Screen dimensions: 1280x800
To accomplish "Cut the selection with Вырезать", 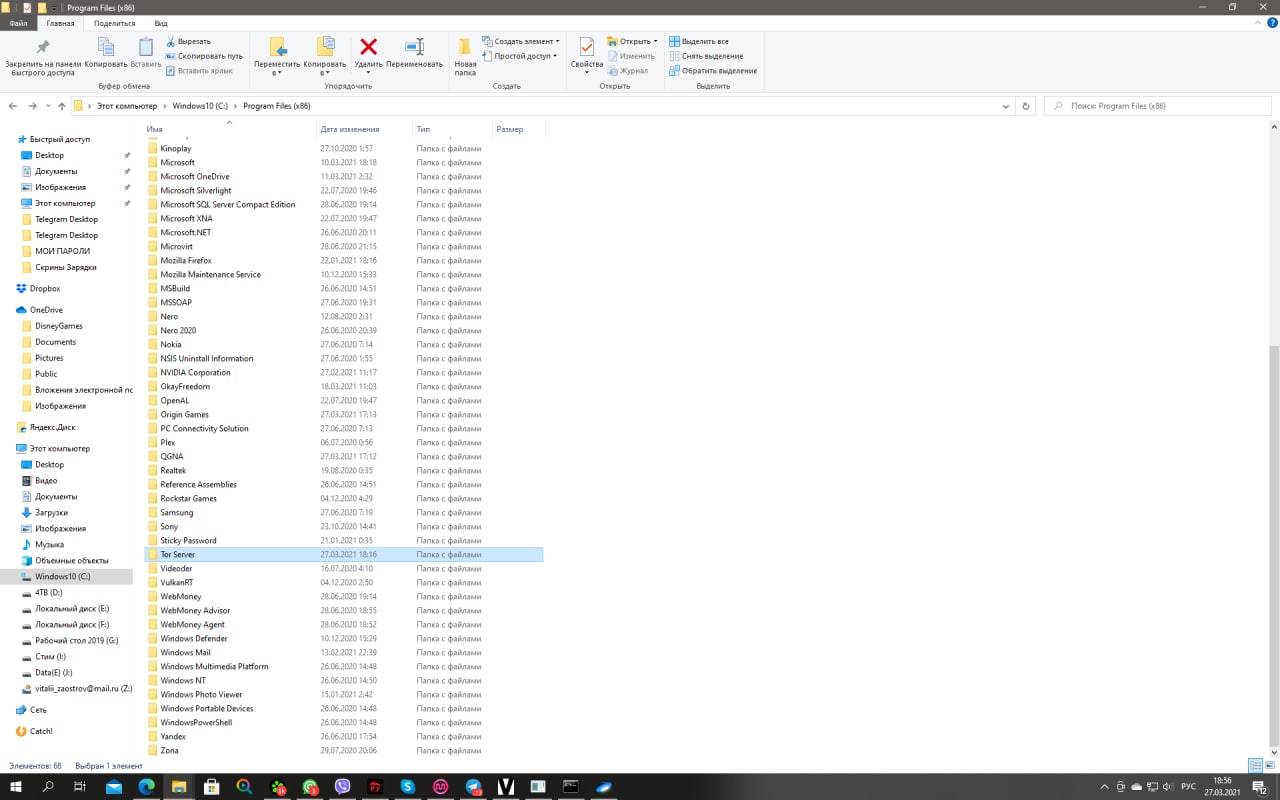I will (x=188, y=41).
